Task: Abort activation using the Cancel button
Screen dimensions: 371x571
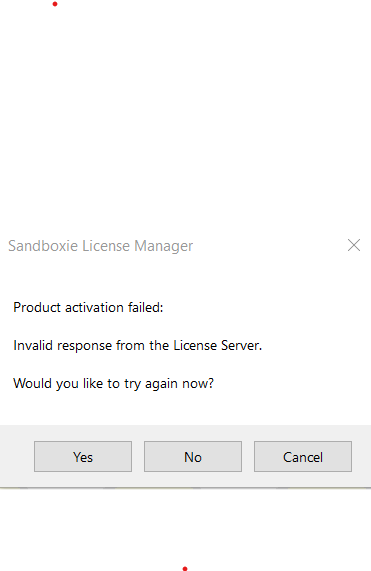Action: [303, 456]
